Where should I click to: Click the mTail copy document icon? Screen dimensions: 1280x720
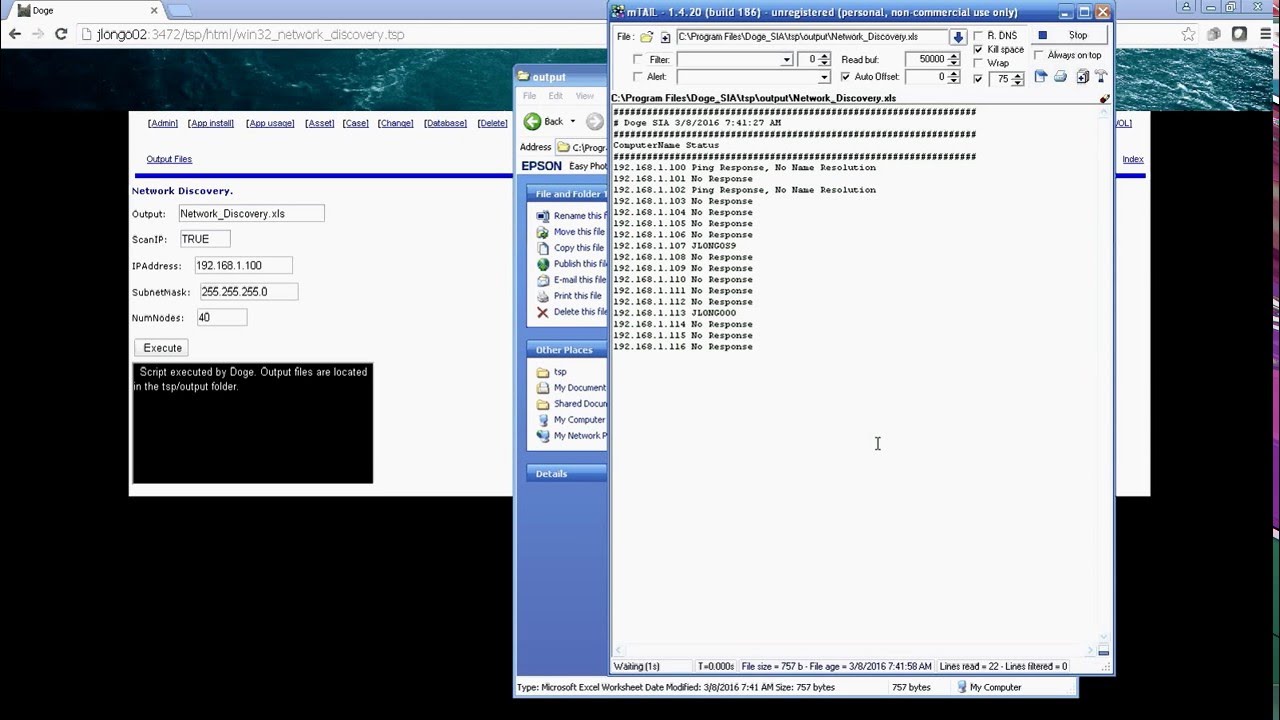point(1082,77)
